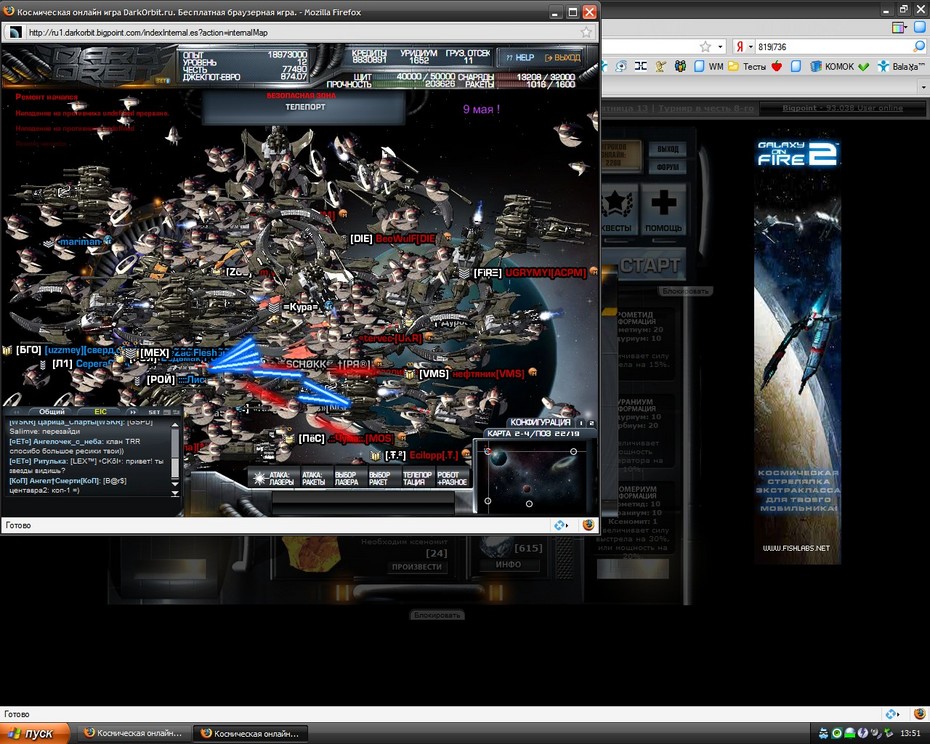930x744 pixels.
Task: Open the Робот +Разное menu
Action: (452, 478)
